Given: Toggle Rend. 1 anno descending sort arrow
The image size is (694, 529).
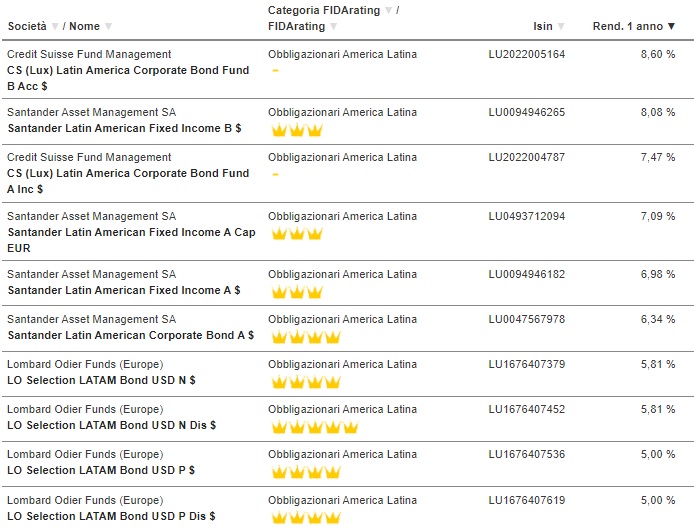Looking at the screenshot, I should 671,27.
